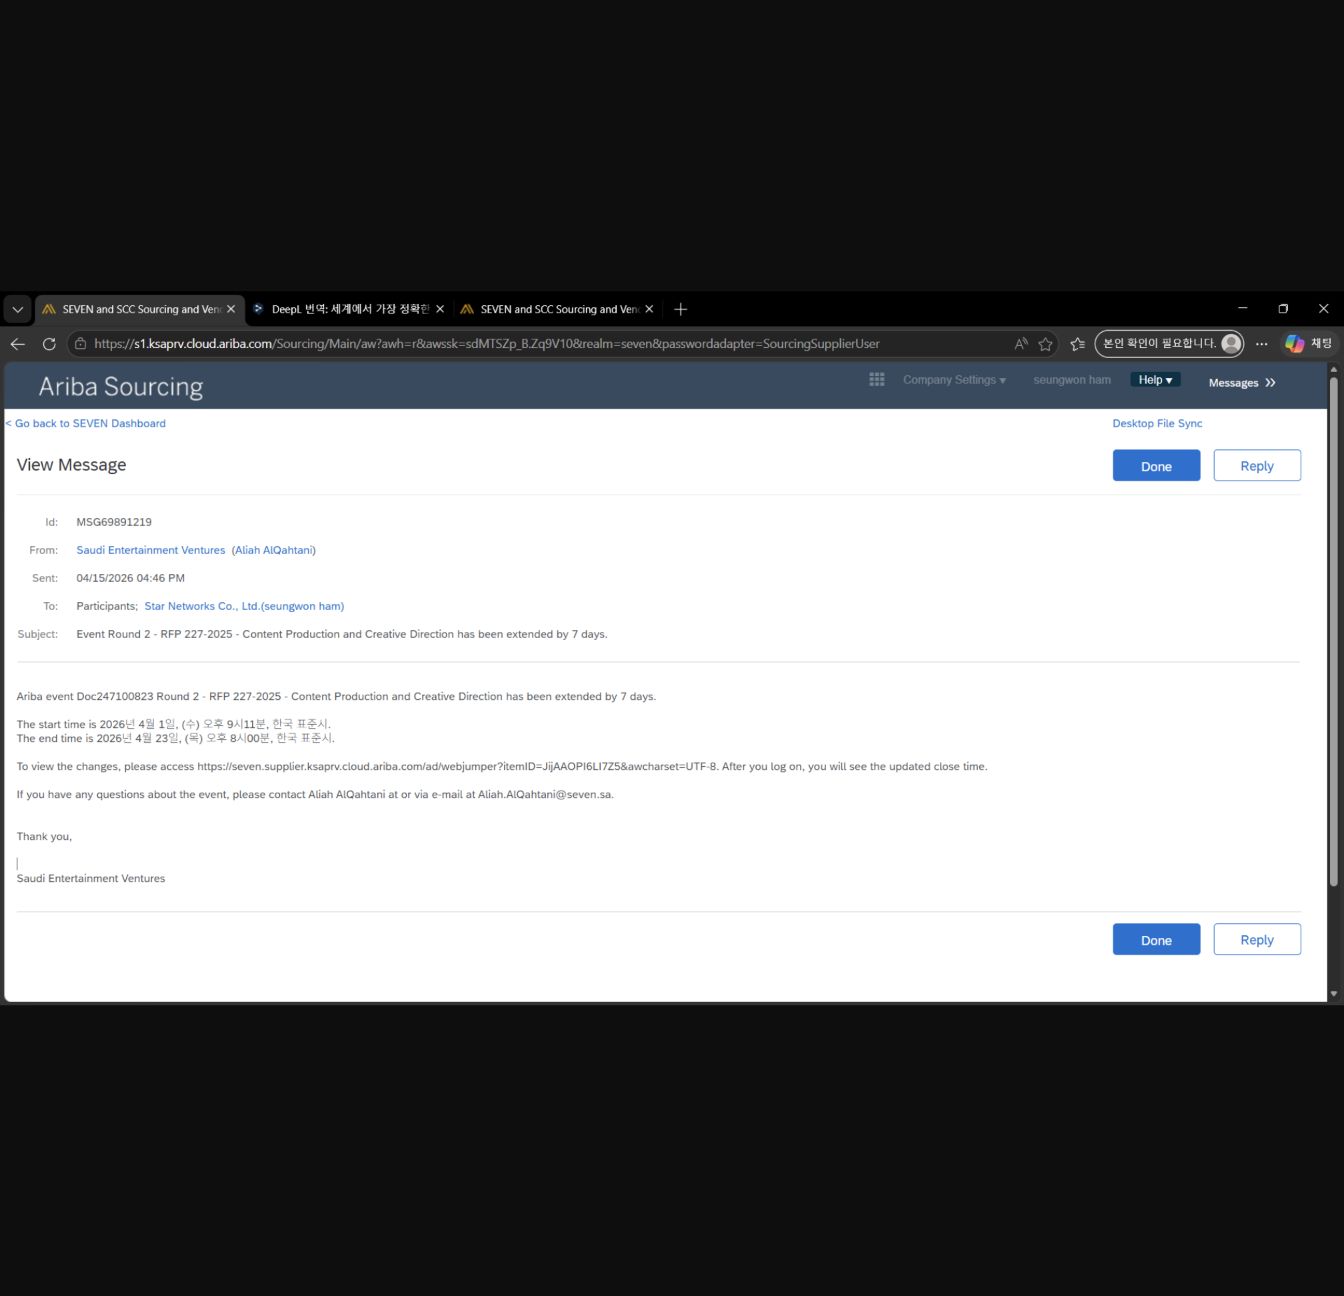This screenshot has height=1296, width=1344.
Task: Click the Saudi Entertainment Ventures signature text
Action: [x=91, y=879]
